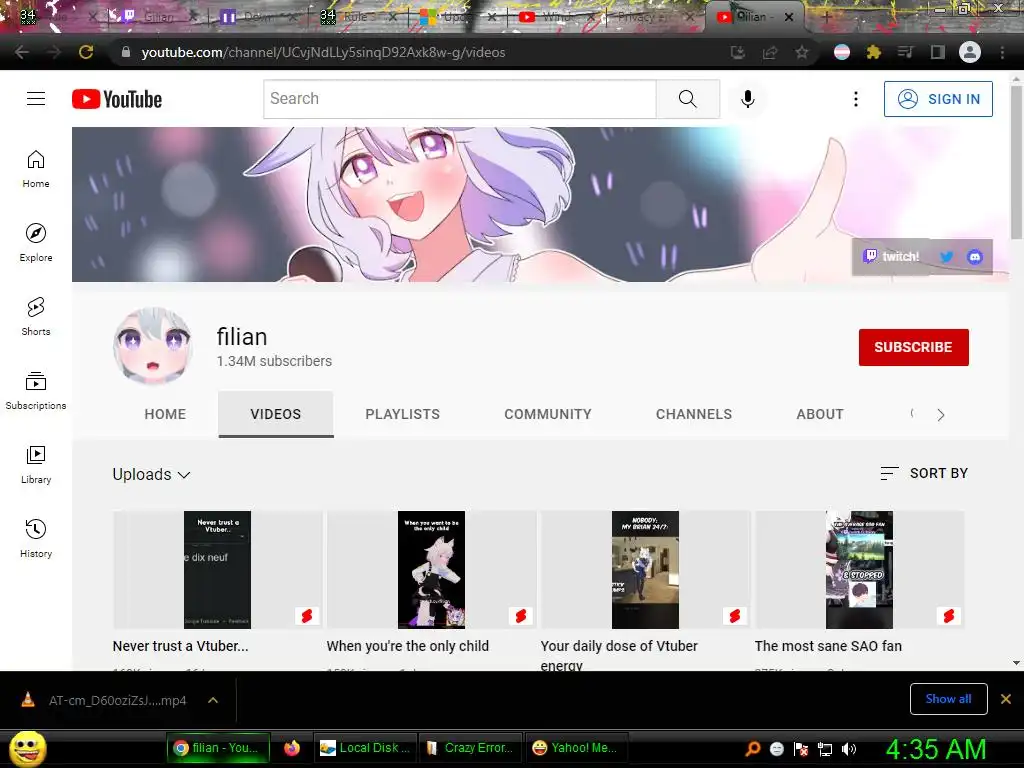Open a new browser tab with plus
The height and width of the screenshot is (768, 1024).
coord(826,18)
